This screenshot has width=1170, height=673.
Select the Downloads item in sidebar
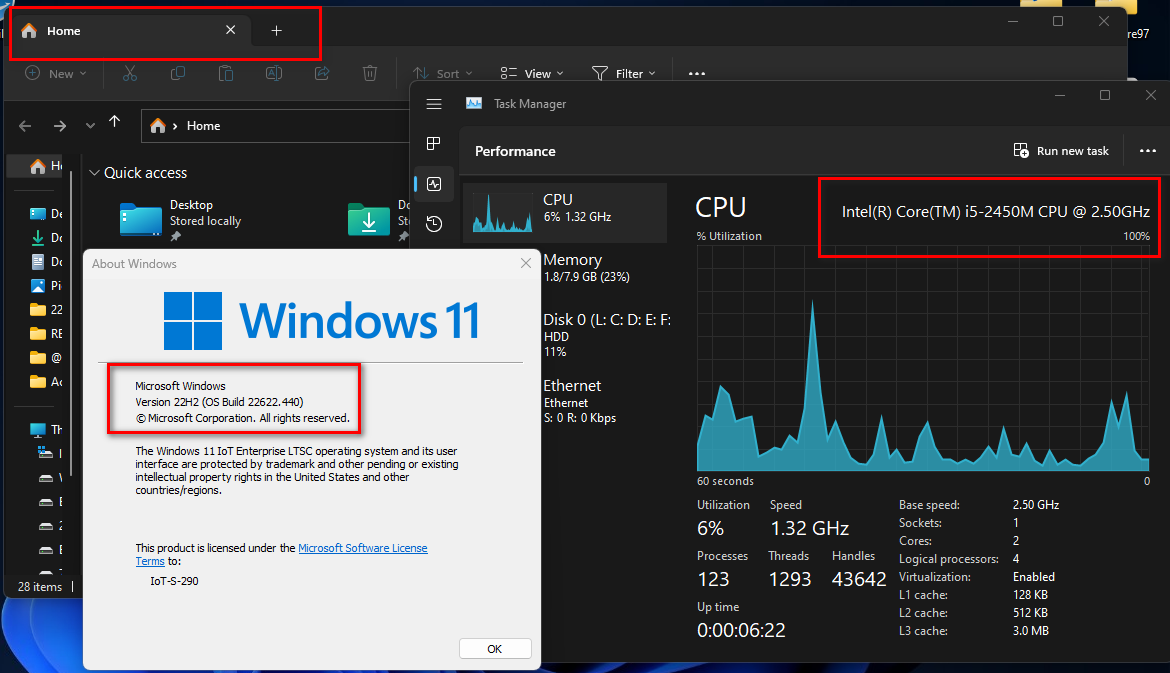(x=45, y=238)
